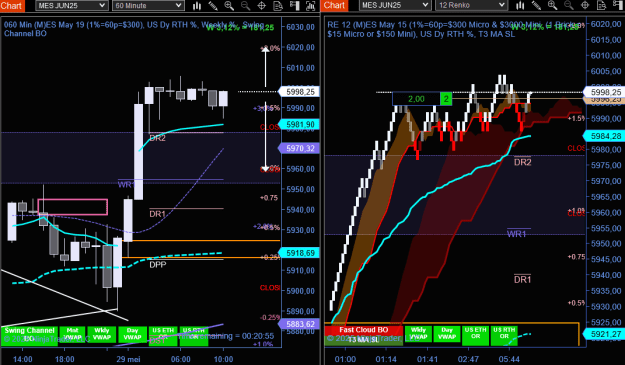625x365 pixels.
Task: Open chart trader icon in 12 Renko chart
Action: 617,6
